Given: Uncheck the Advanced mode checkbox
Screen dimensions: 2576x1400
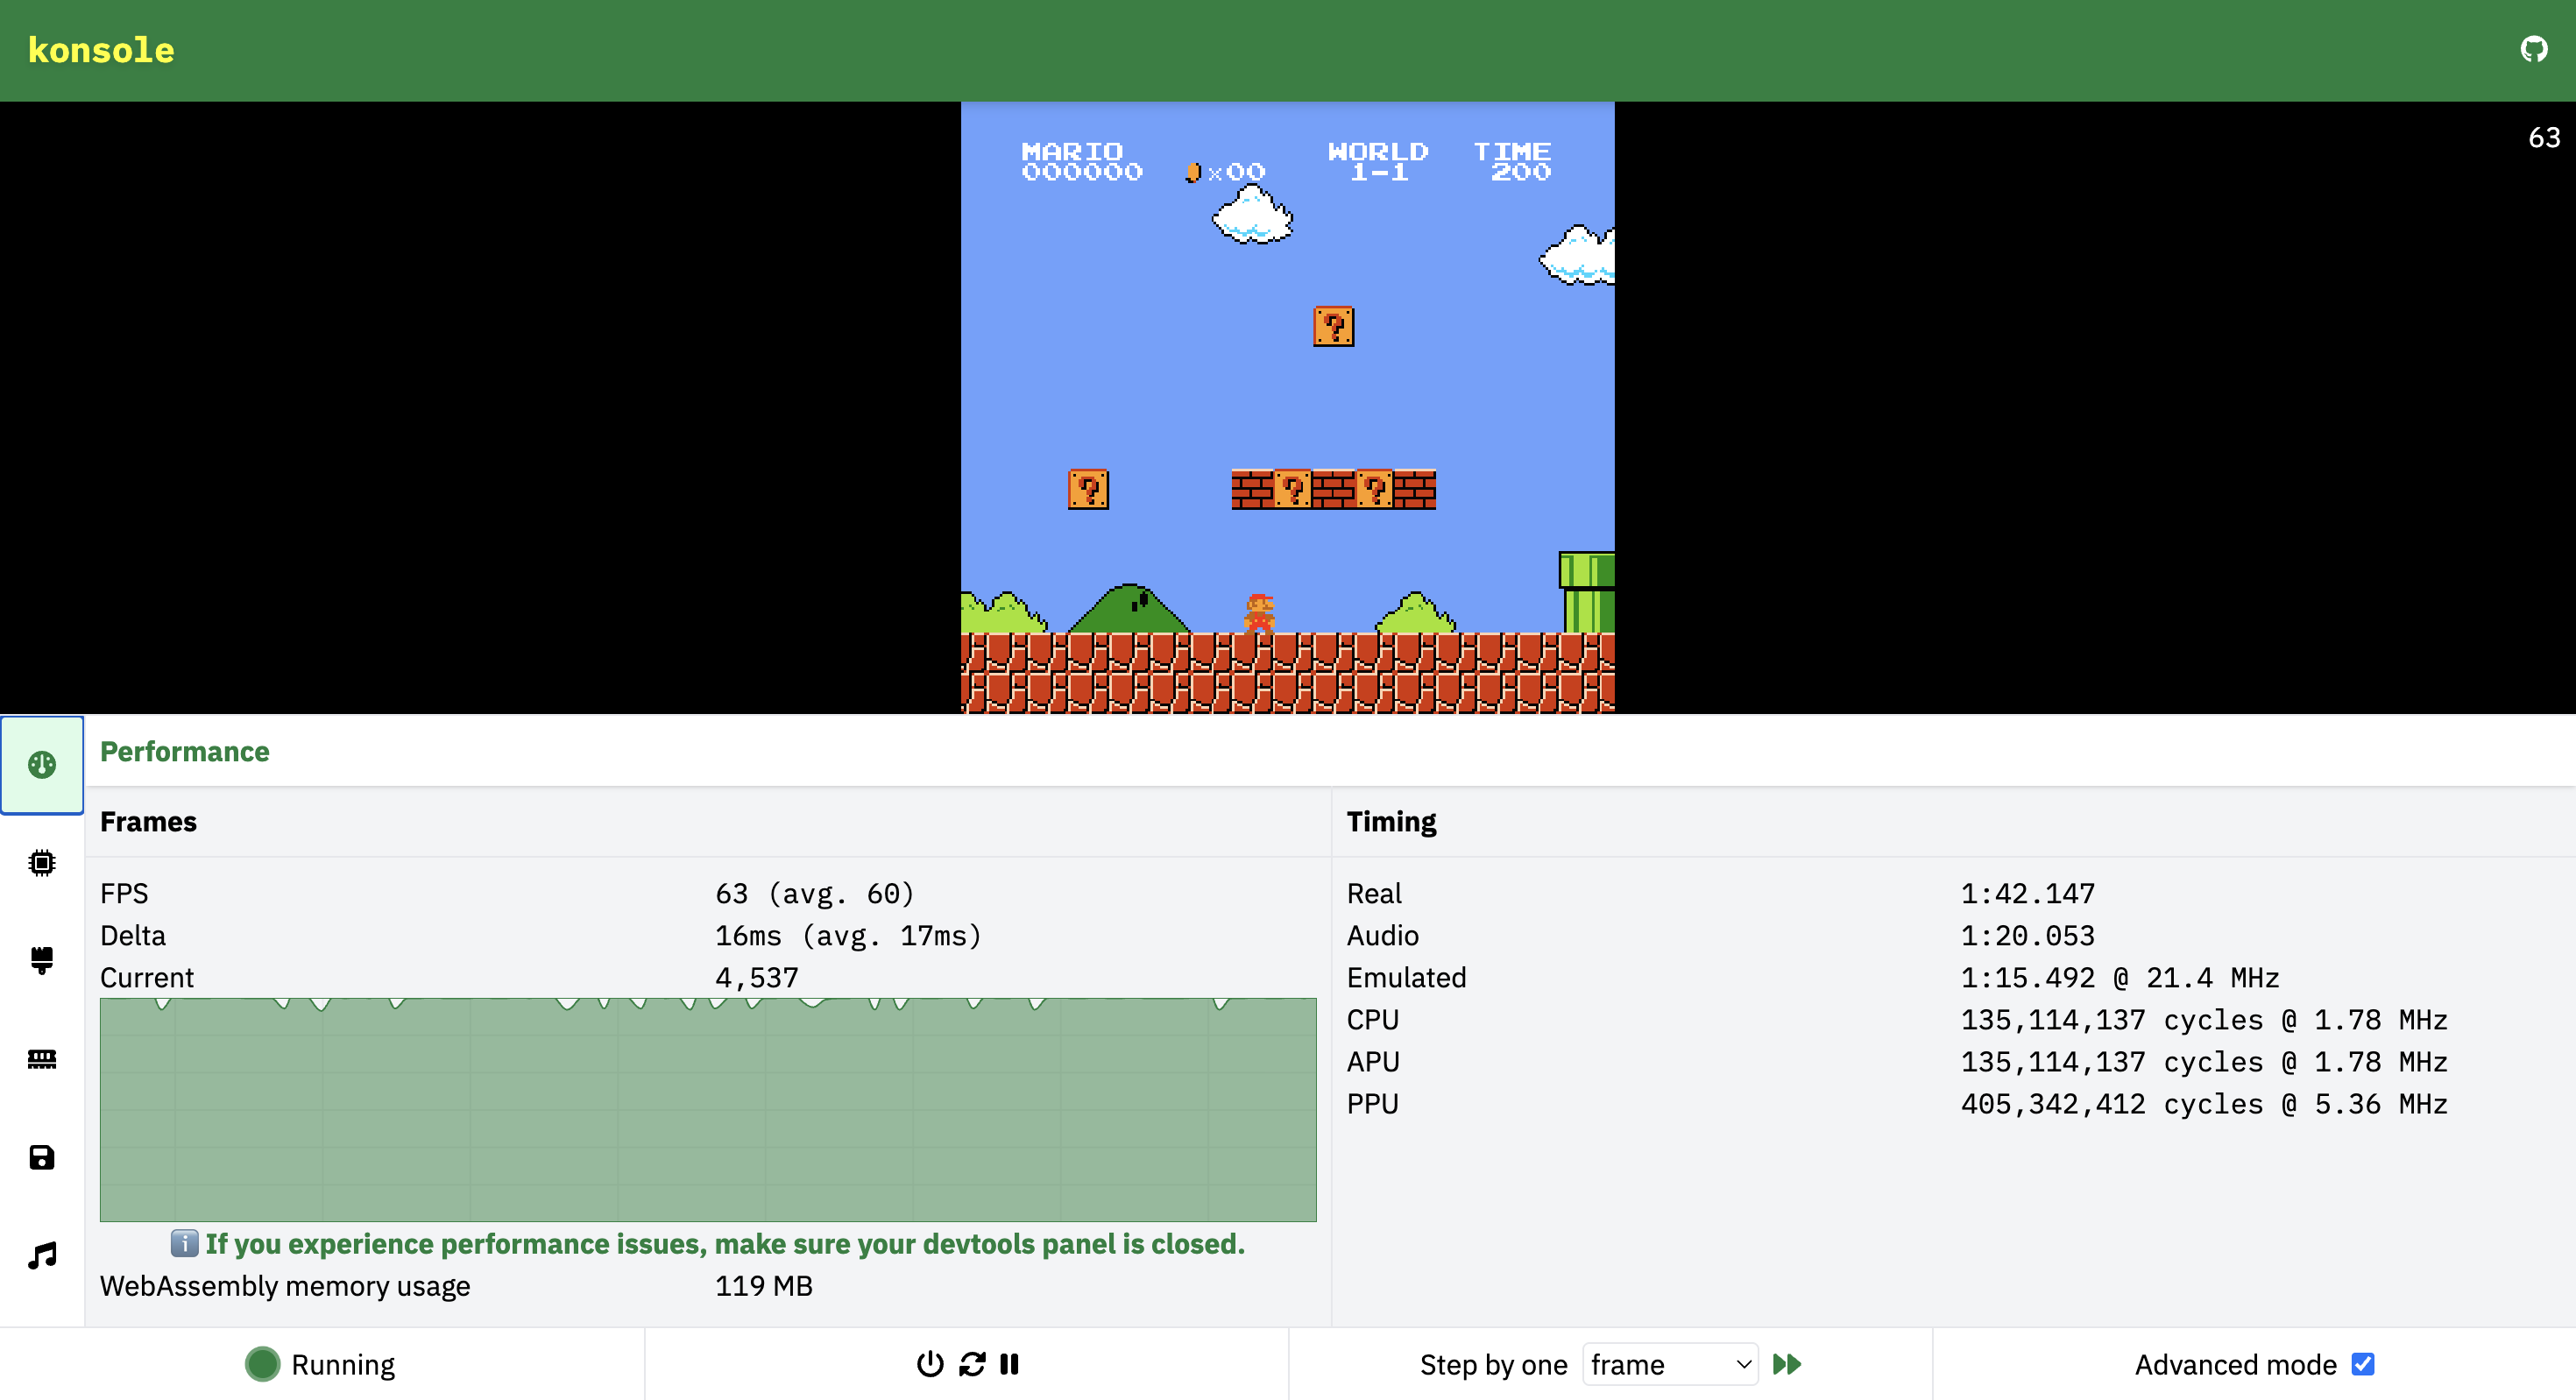Looking at the screenshot, I should (x=2363, y=1364).
